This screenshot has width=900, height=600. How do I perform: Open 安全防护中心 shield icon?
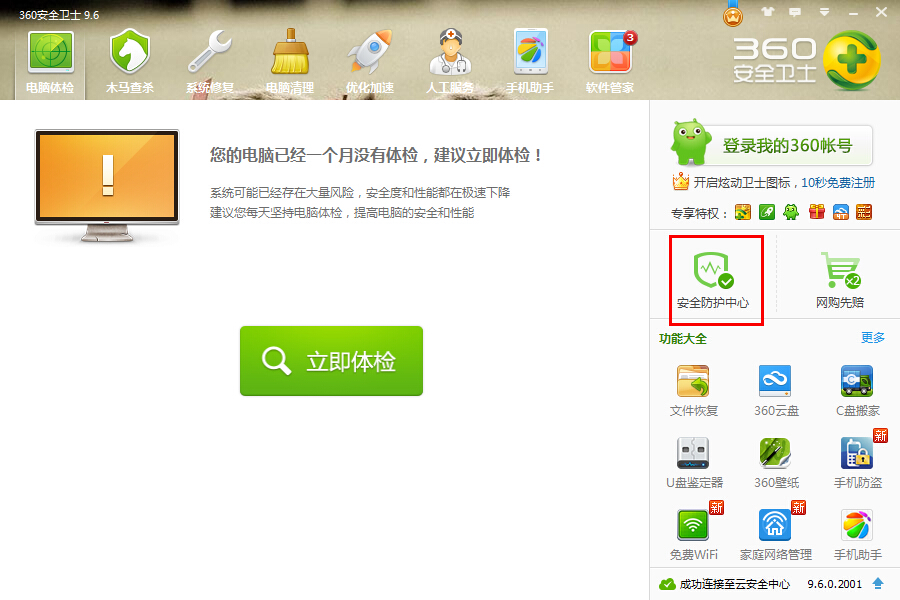(x=713, y=280)
